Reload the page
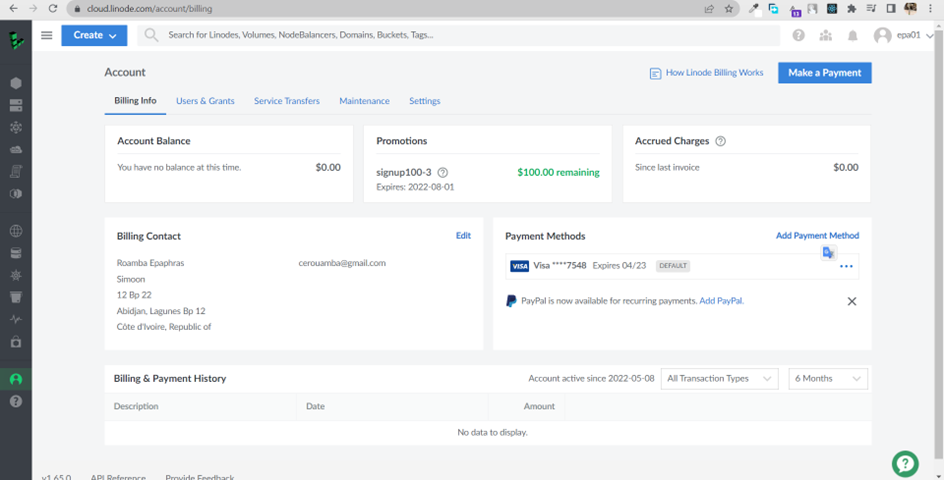This screenshot has height=480, width=944. (53, 8)
